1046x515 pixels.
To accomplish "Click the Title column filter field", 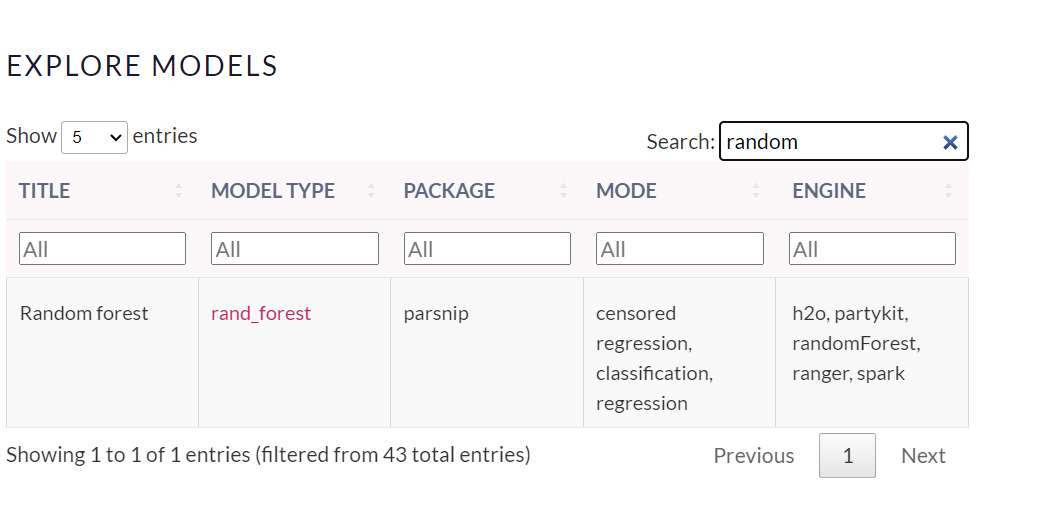I will coord(102,249).
